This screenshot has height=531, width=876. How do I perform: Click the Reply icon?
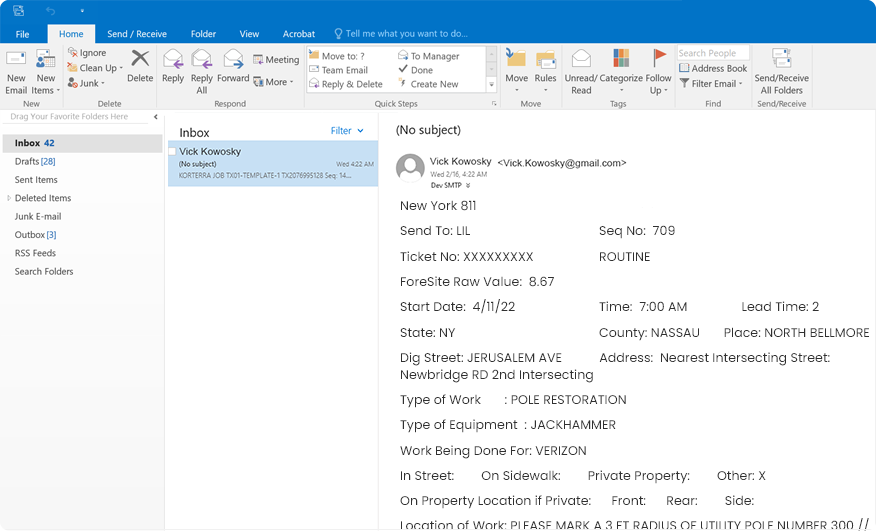click(173, 59)
